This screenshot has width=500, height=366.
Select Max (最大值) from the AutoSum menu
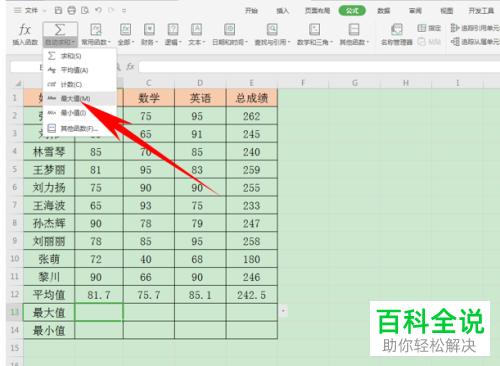(80, 99)
